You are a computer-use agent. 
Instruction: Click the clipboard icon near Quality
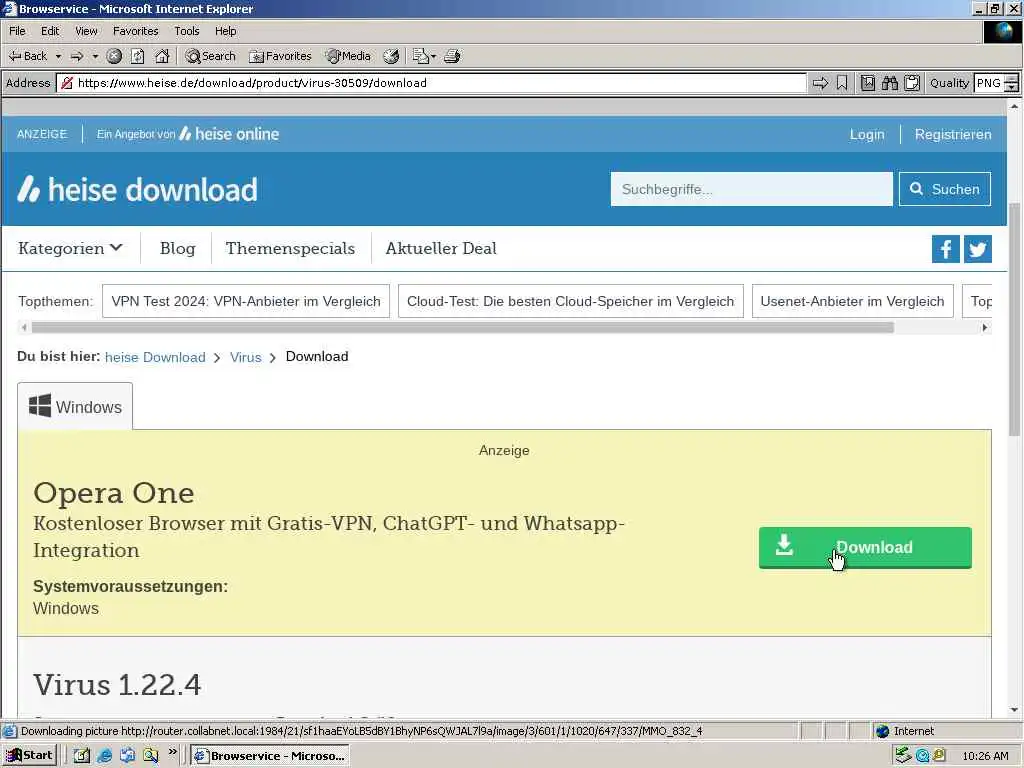(912, 83)
